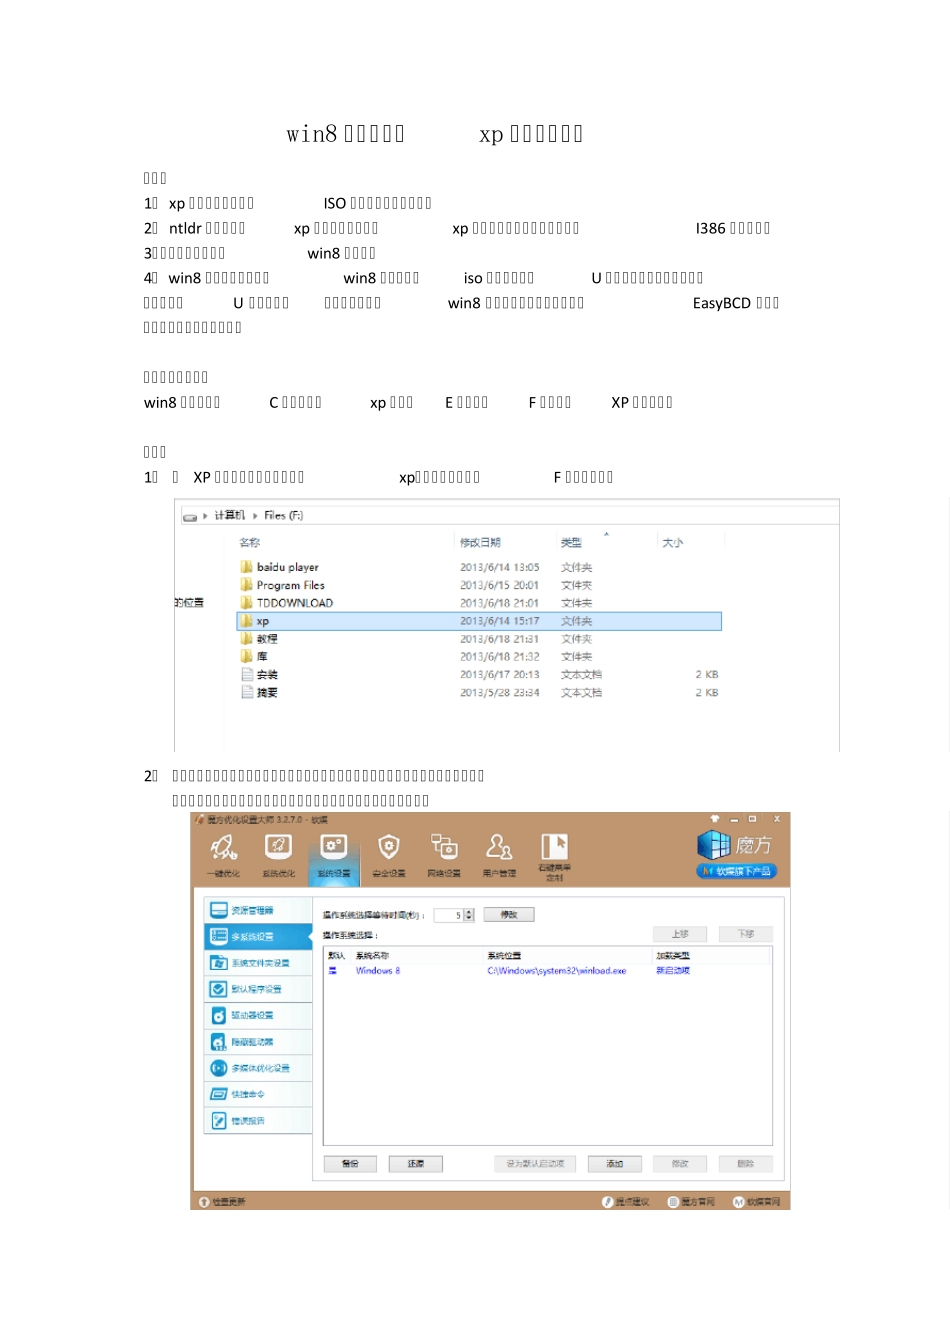Click the 2013/6/14 15:17 date cell
The image size is (950, 1344).
point(500,621)
